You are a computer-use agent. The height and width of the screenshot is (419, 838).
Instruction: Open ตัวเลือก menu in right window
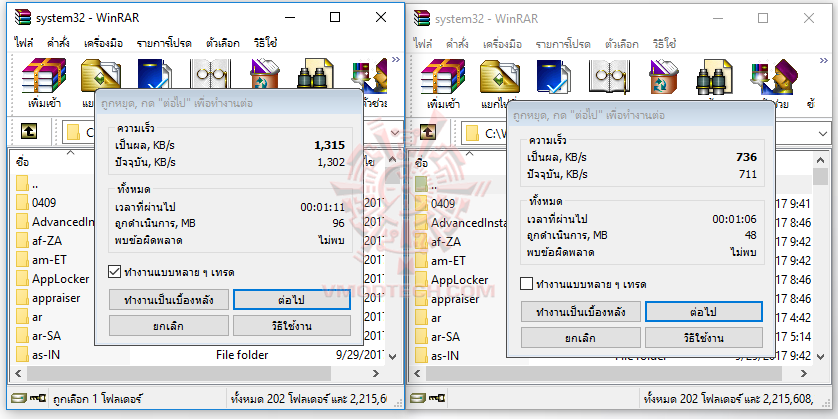622,44
